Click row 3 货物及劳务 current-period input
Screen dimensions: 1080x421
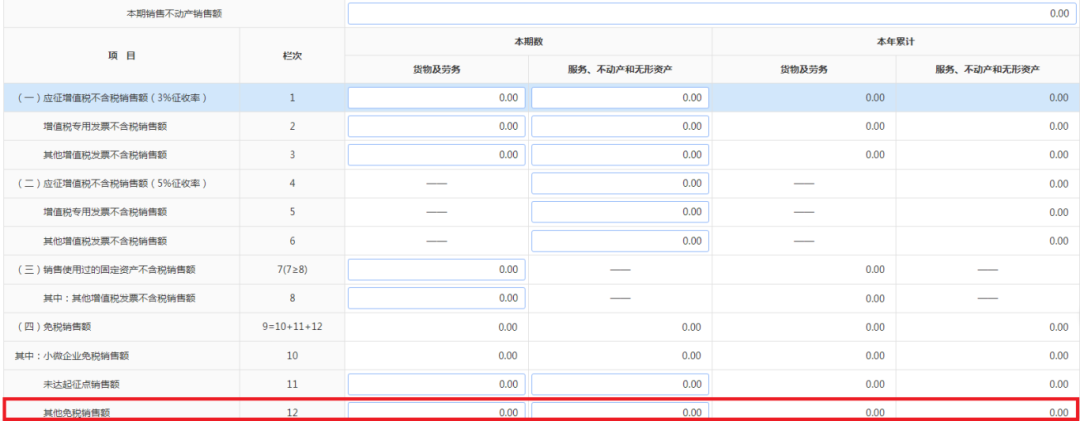tap(437, 155)
